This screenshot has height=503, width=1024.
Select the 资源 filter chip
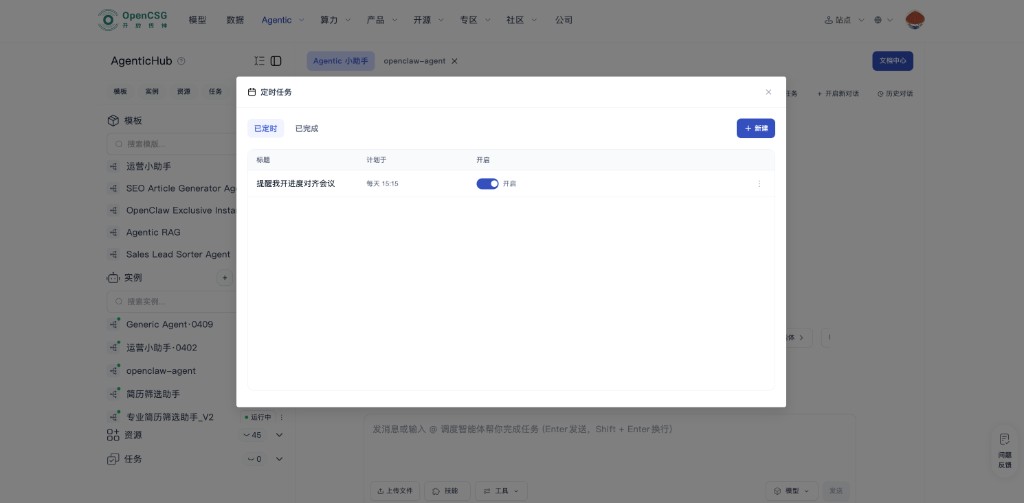pos(184,91)
